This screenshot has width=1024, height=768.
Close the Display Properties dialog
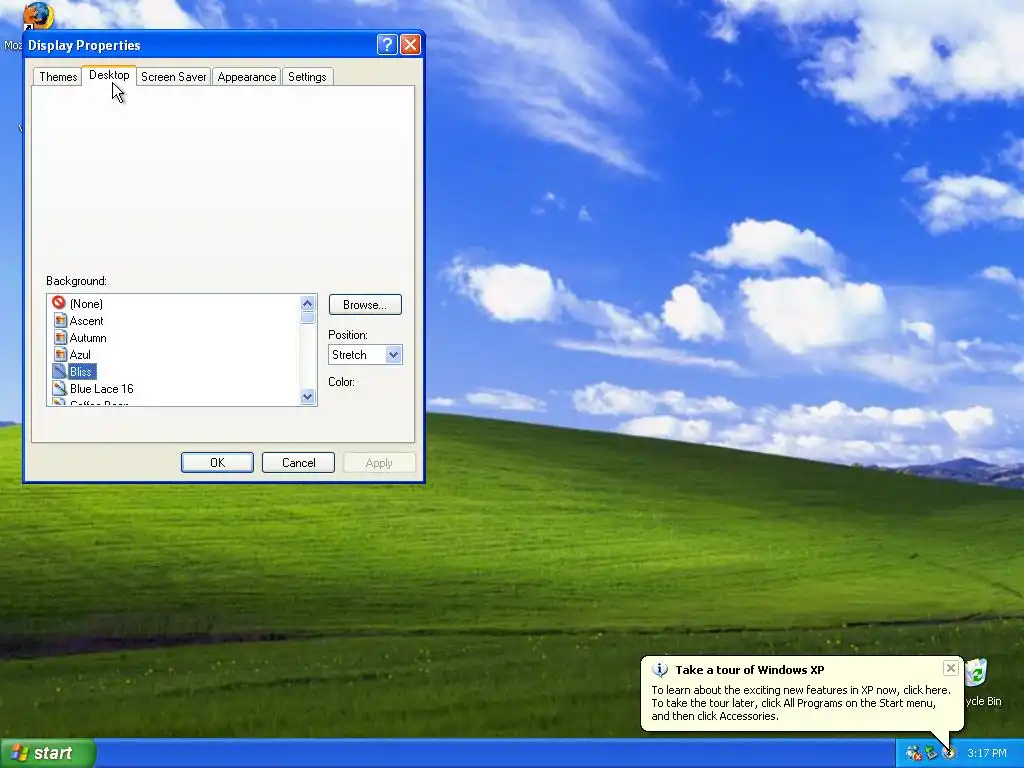point(410,44)
